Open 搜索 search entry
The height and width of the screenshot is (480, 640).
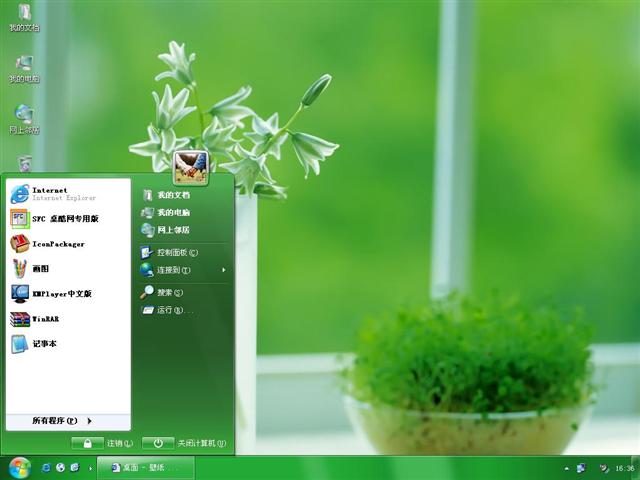click(x=183, y=293)
